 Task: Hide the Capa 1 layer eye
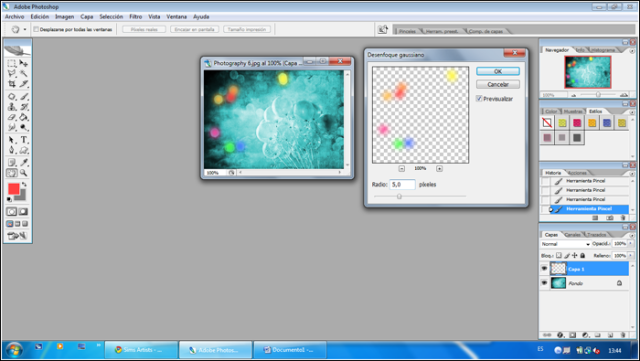point(544,269)
